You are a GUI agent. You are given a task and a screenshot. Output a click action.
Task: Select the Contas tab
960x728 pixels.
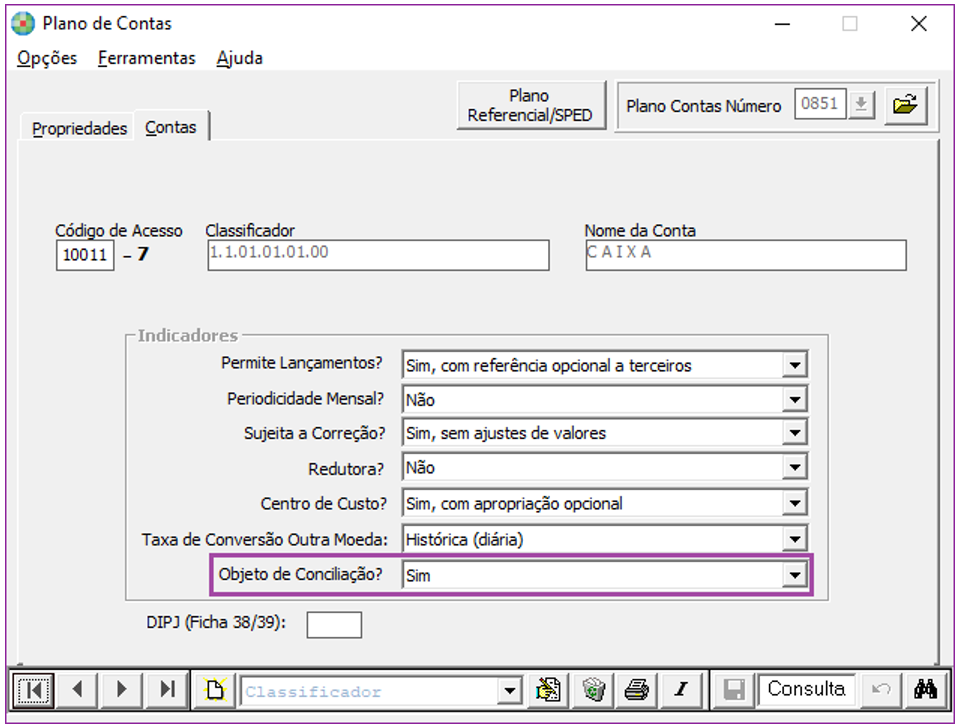point(171,127)
